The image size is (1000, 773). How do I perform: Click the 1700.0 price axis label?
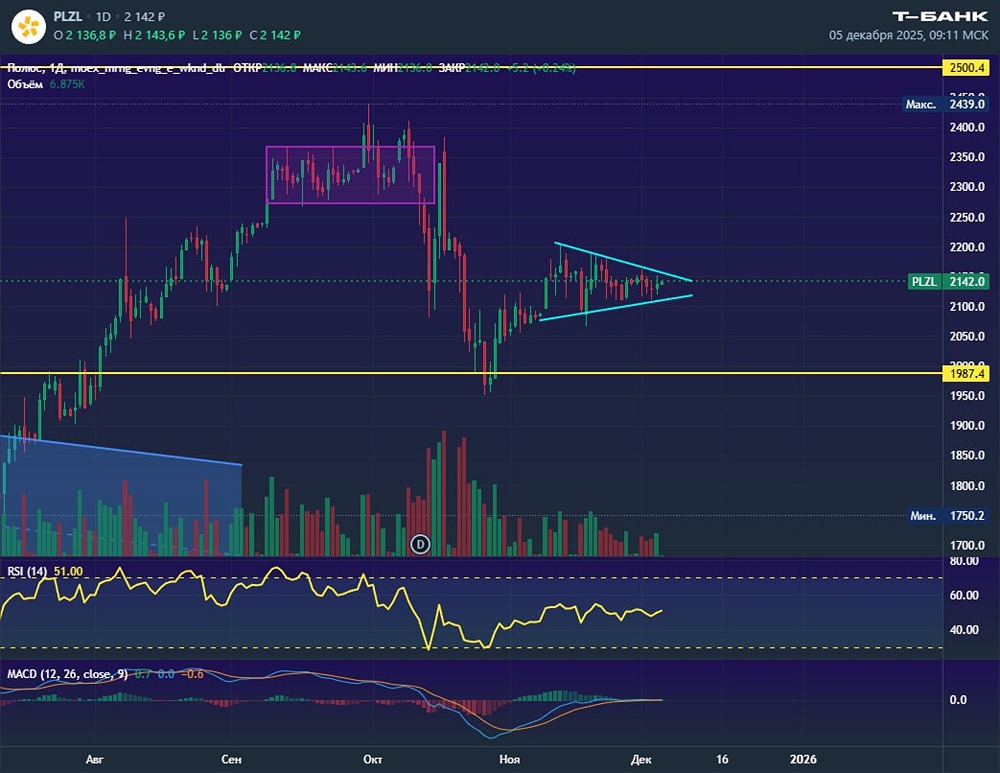pos(967,545)
